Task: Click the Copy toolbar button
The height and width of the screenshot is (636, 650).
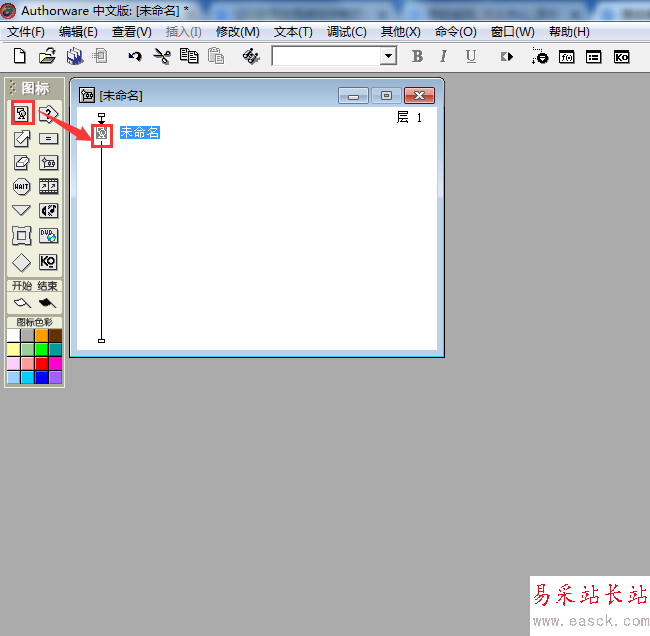Action: click(189, 56)
